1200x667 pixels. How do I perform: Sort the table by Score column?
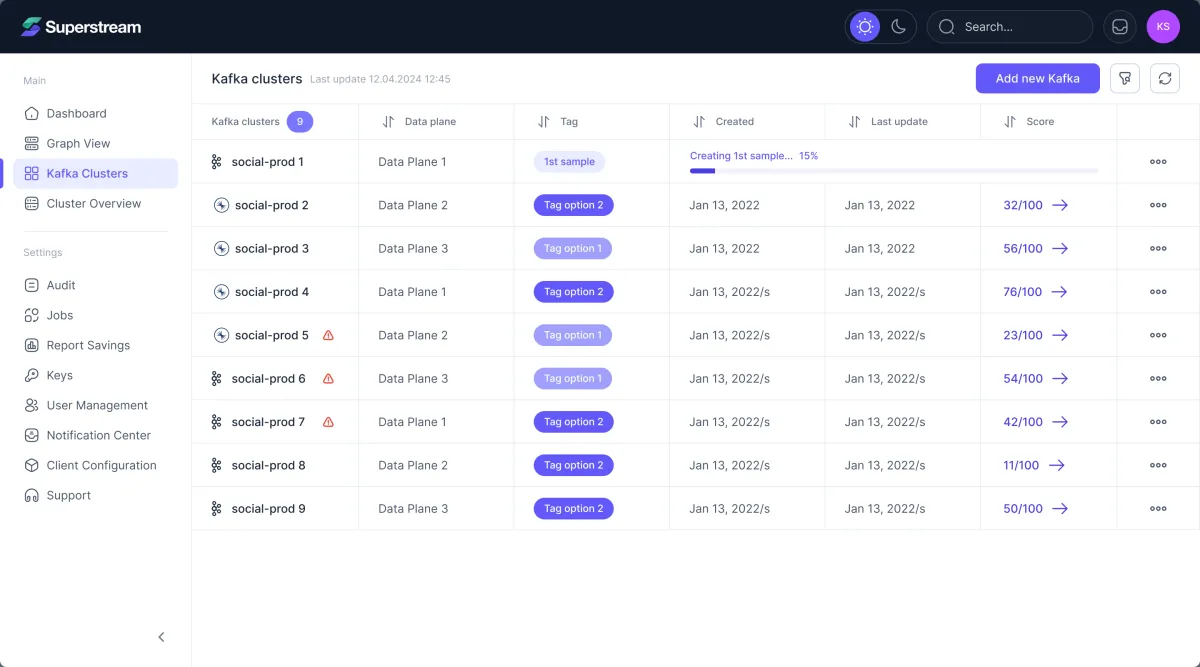(1010, 122)
